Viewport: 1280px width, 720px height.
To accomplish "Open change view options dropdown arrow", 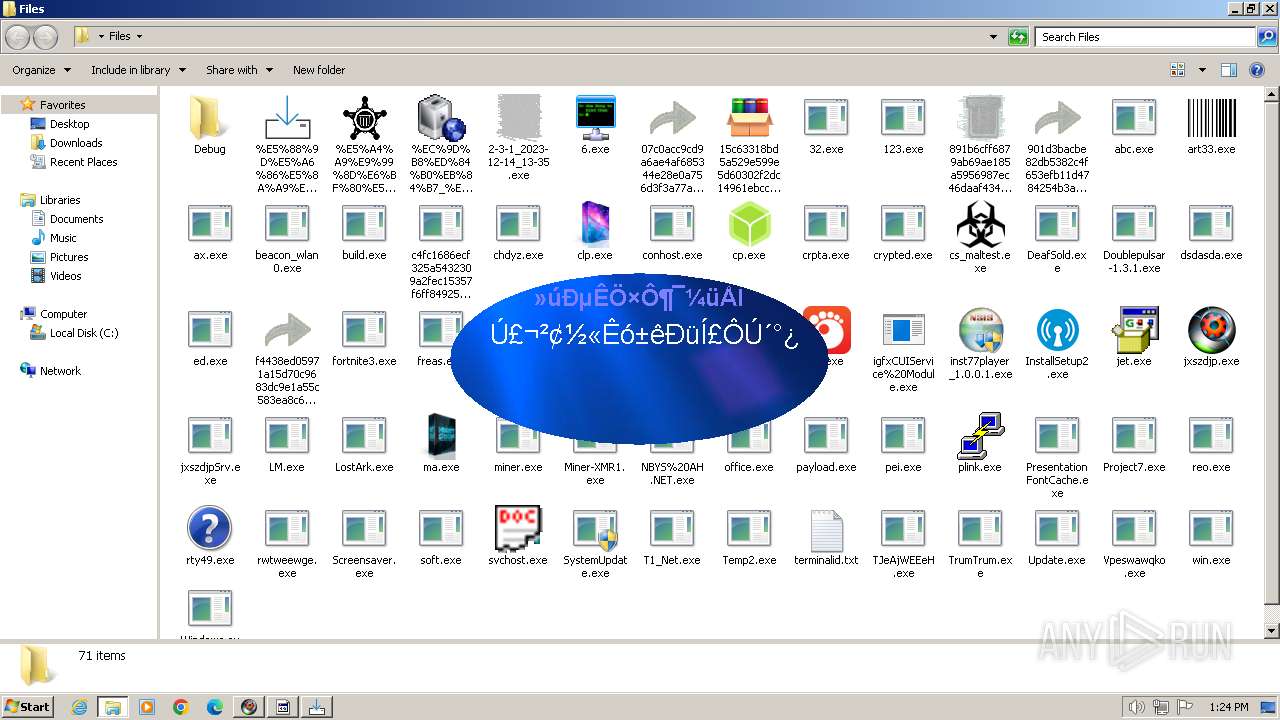I will 1202,70.
